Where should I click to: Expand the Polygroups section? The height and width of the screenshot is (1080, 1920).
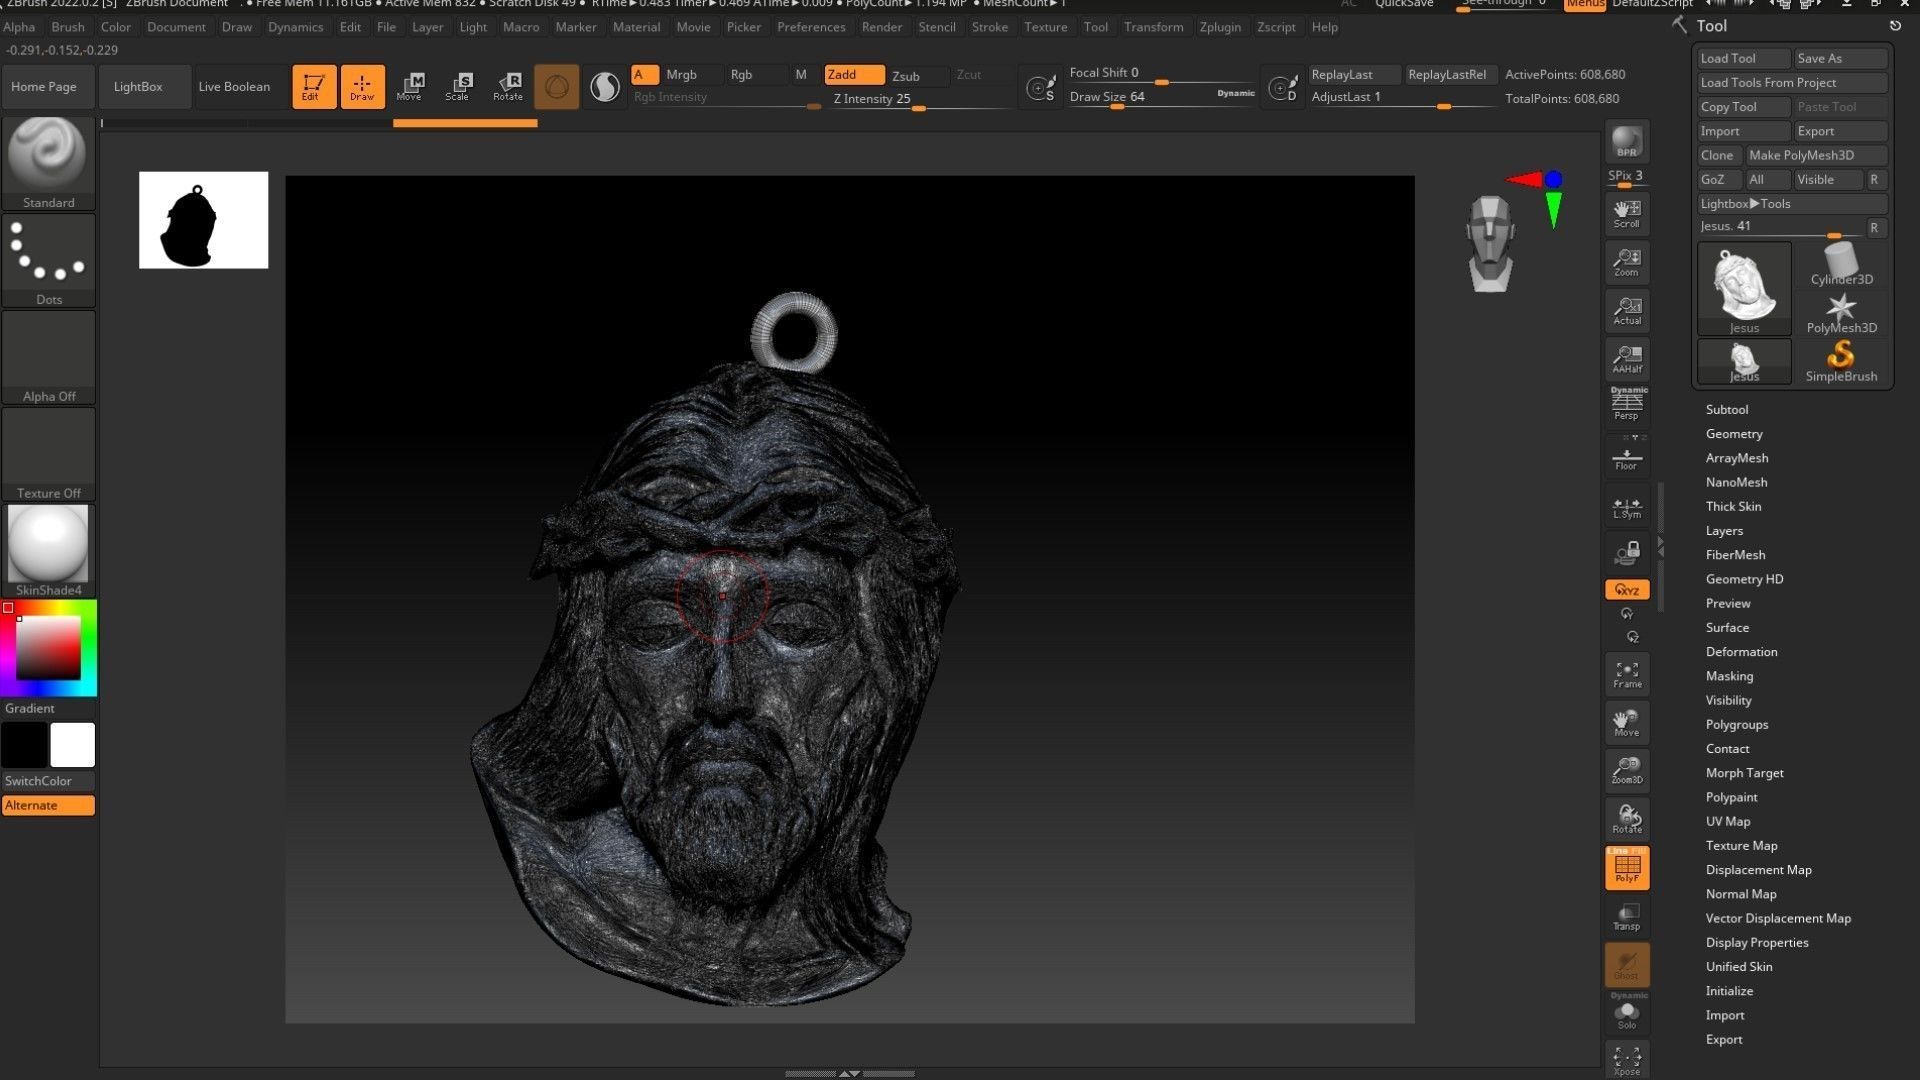point(1737,724)
